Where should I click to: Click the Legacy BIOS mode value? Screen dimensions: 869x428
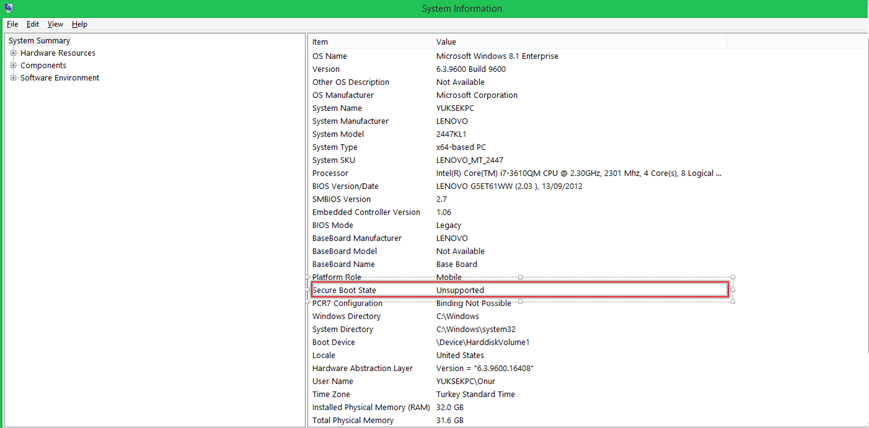click(448, 225)
